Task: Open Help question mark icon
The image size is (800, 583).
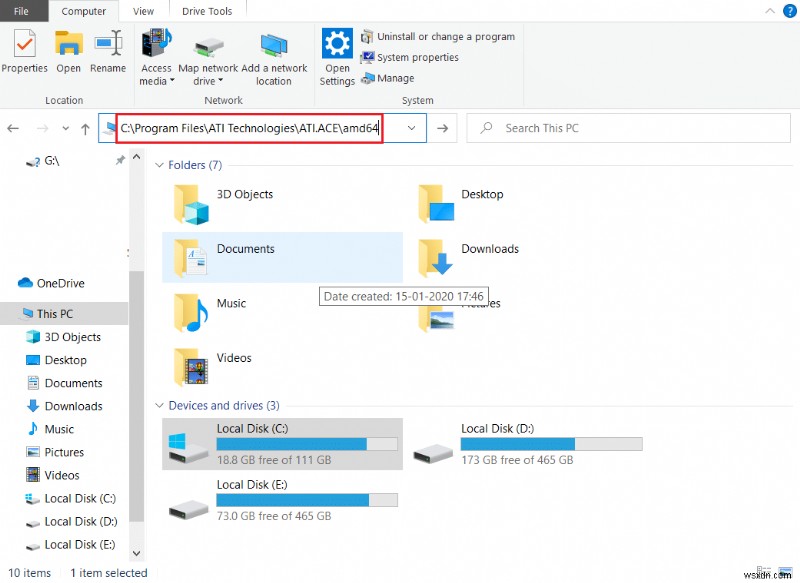Action: (789, 11)
